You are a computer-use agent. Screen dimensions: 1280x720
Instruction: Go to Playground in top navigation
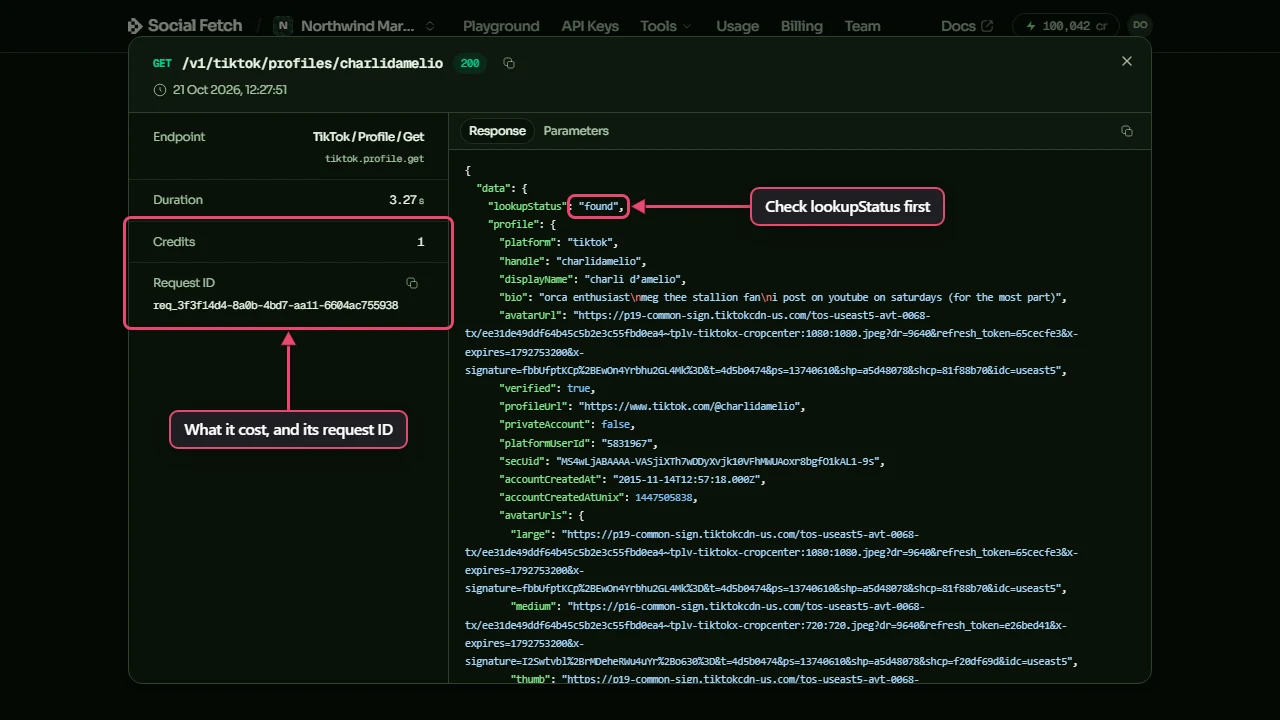(x=501, y=26)
